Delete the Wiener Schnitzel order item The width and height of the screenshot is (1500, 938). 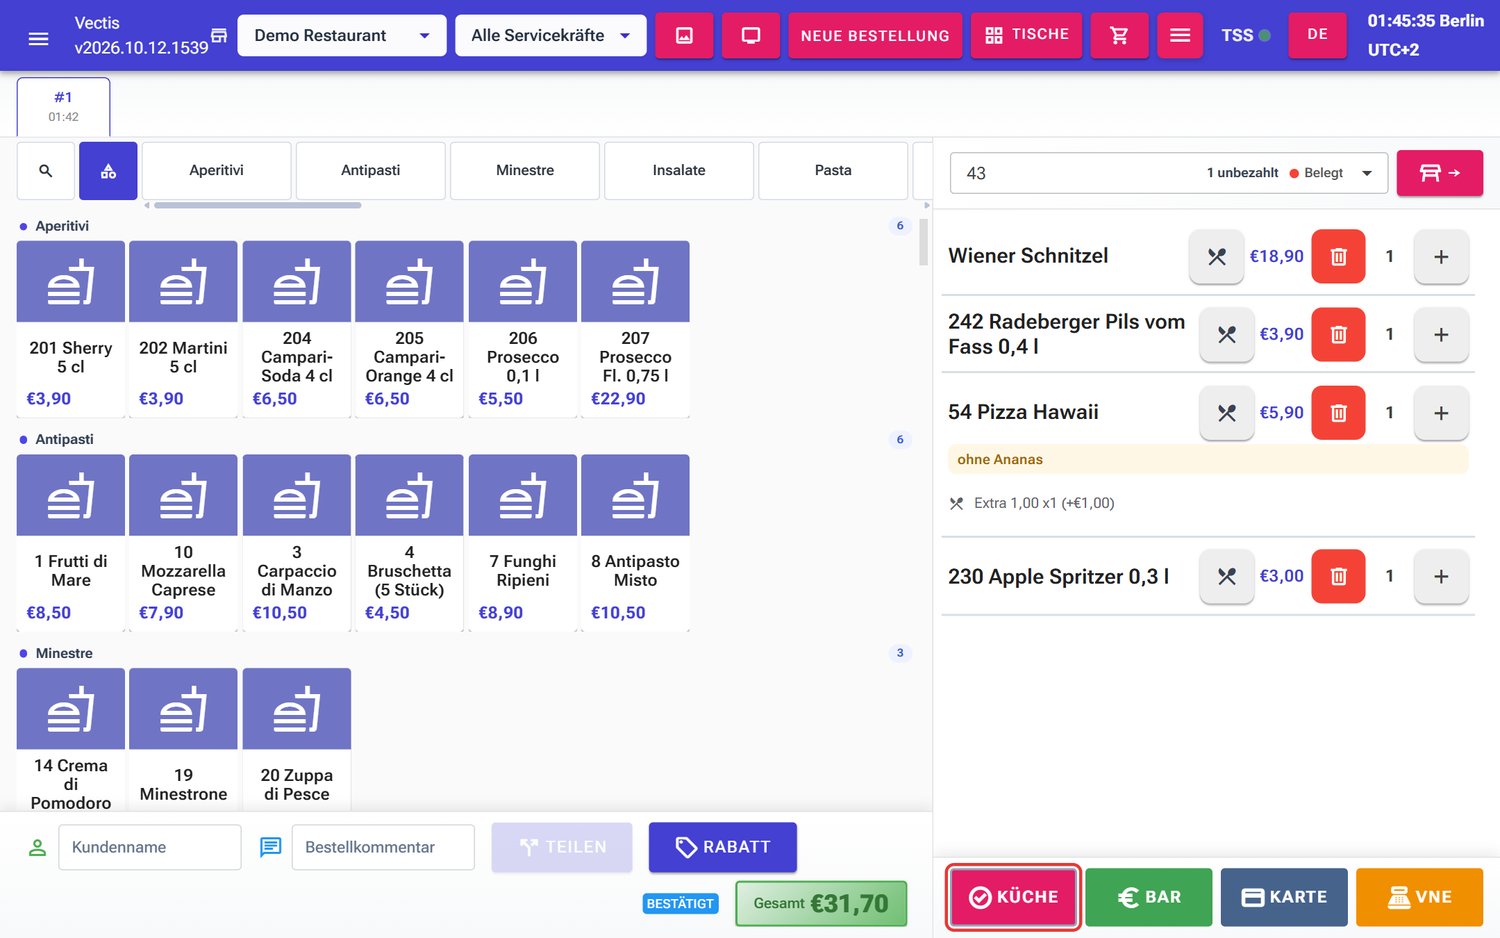(1338, 256)
